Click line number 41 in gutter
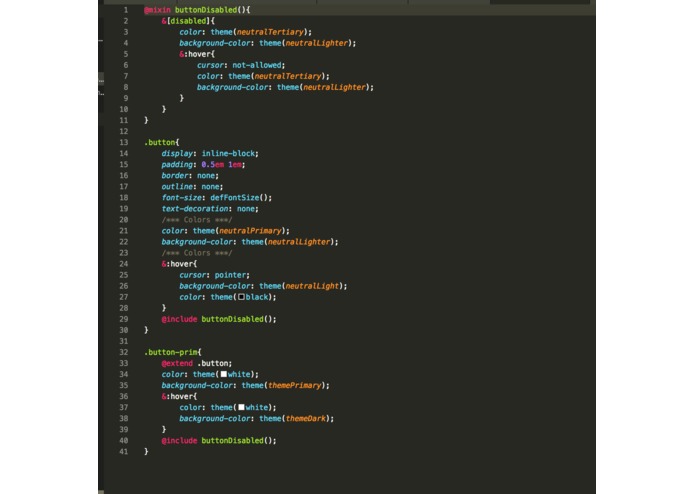695x494 pixels. (124, 451)
